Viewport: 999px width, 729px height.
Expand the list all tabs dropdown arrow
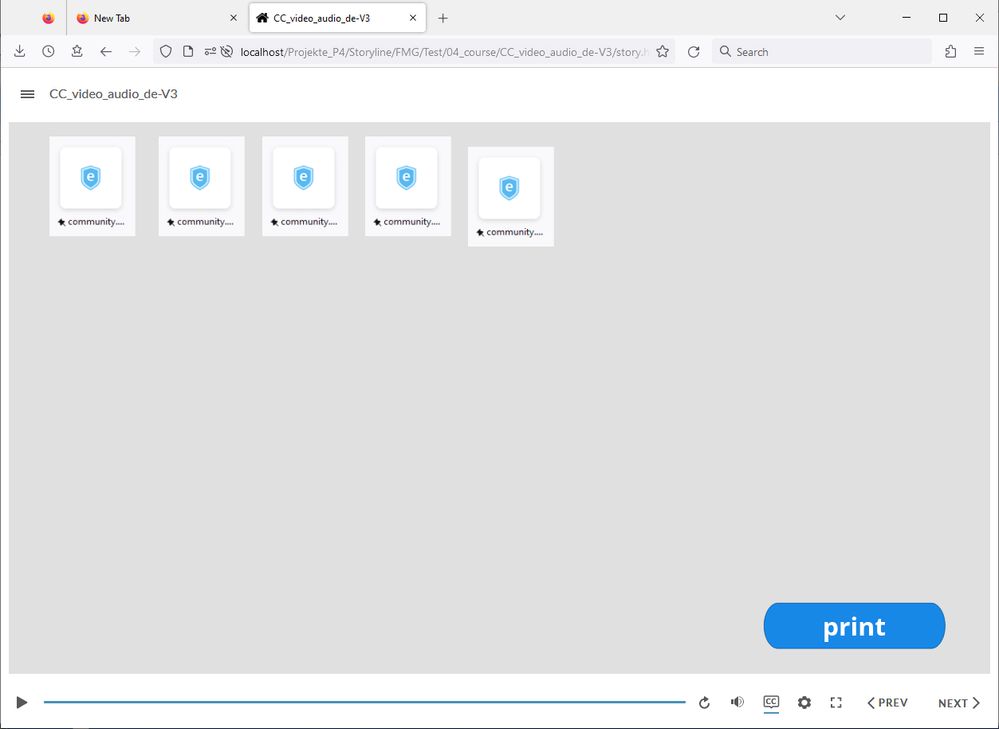(x=840, y=18)
